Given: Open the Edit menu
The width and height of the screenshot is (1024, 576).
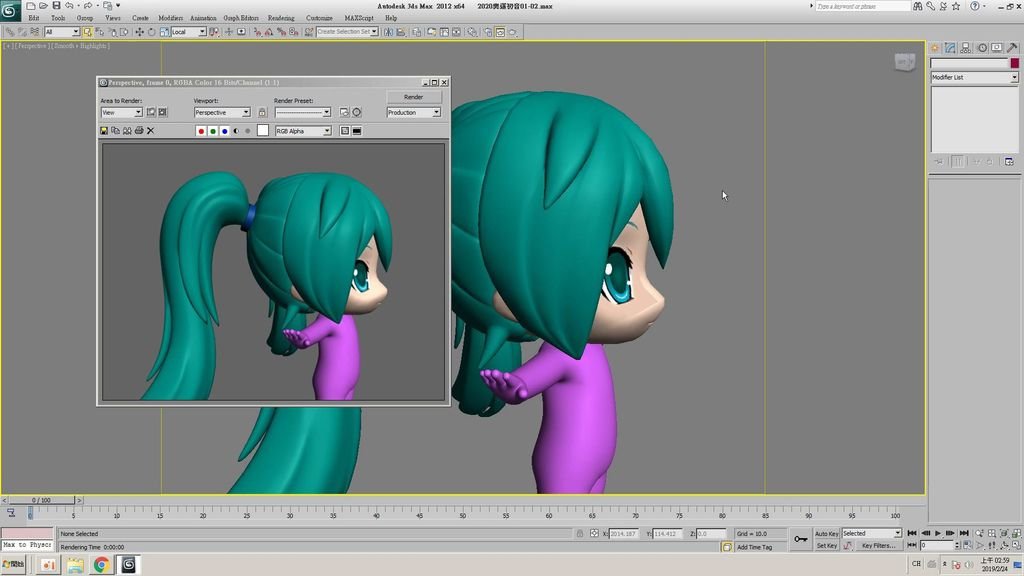Looking at the screenshot, I should click(34, 18).
